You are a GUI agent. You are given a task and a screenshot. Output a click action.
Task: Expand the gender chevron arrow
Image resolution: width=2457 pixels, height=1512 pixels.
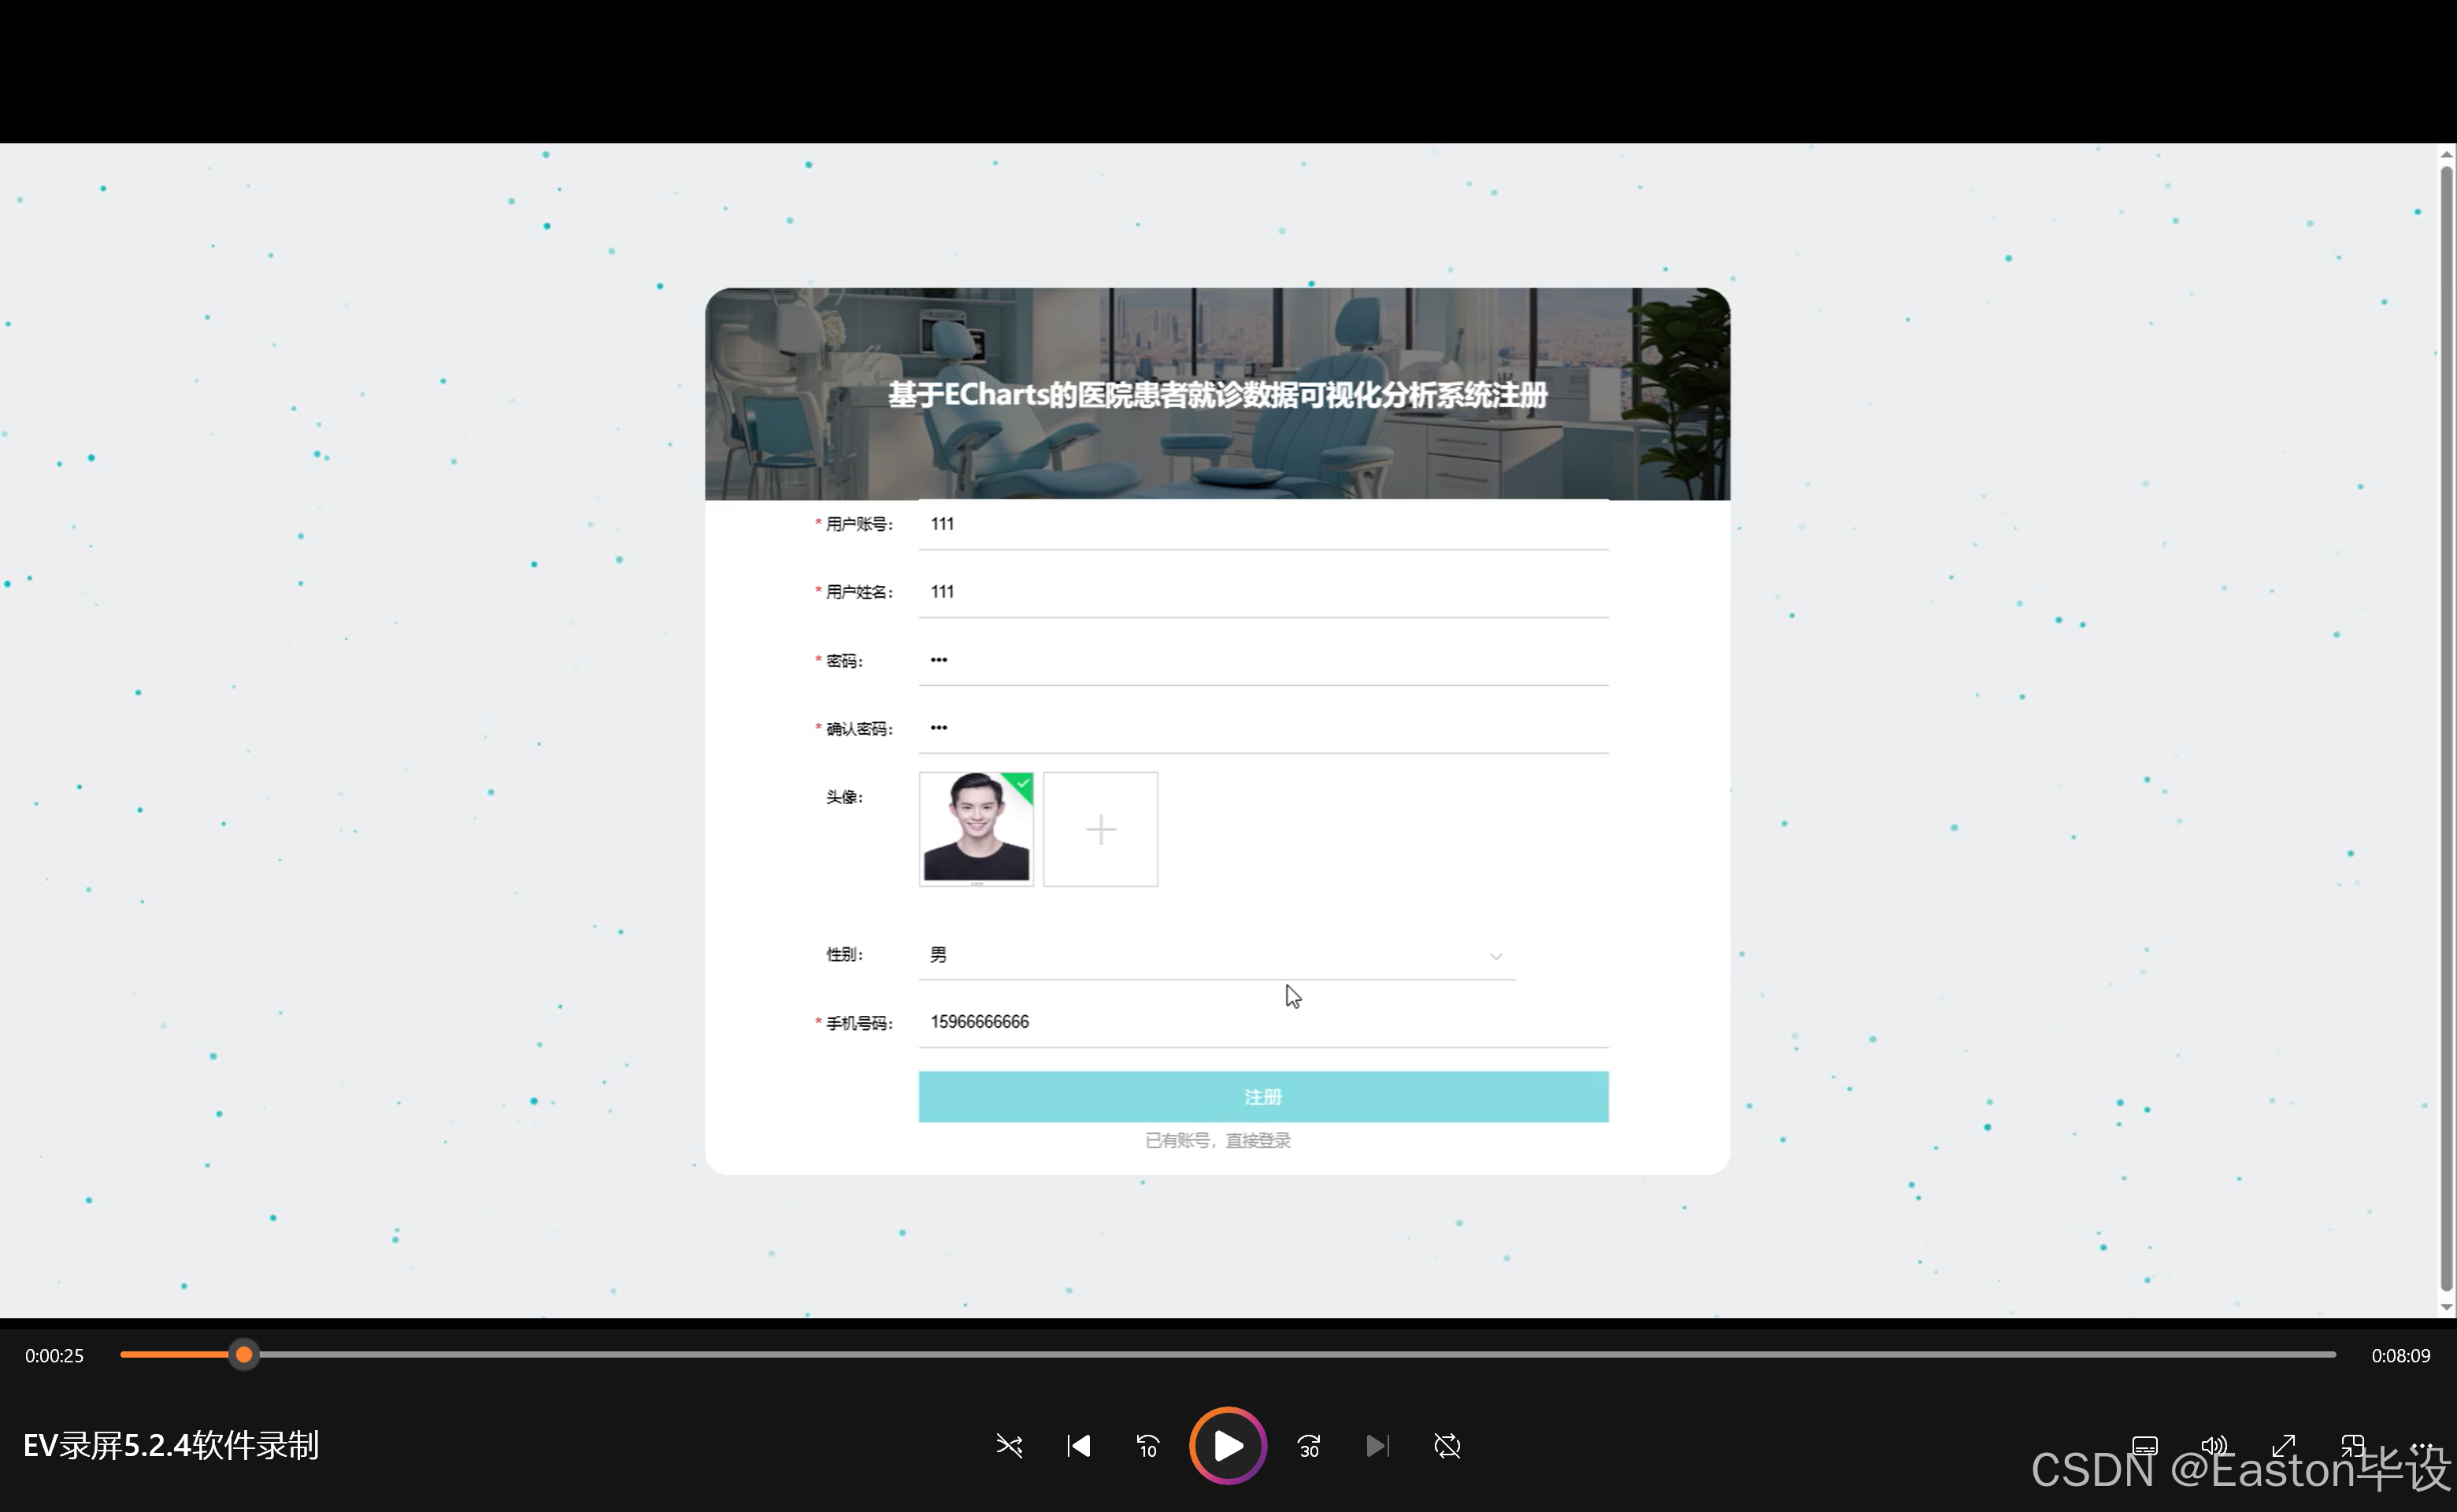(x=1495, y=956)
